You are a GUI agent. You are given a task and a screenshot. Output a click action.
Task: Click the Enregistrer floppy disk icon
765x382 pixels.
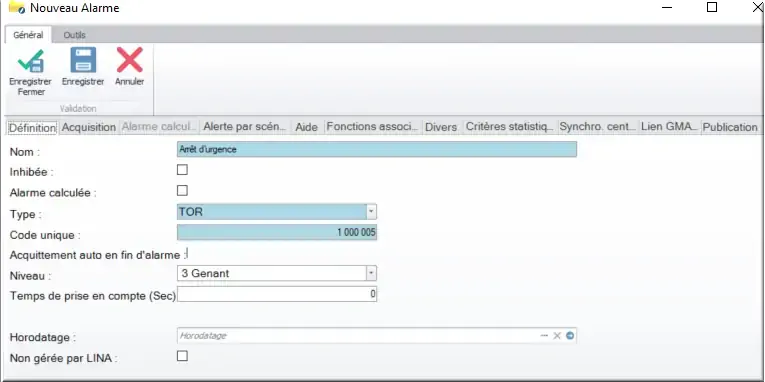coord(83,60)
